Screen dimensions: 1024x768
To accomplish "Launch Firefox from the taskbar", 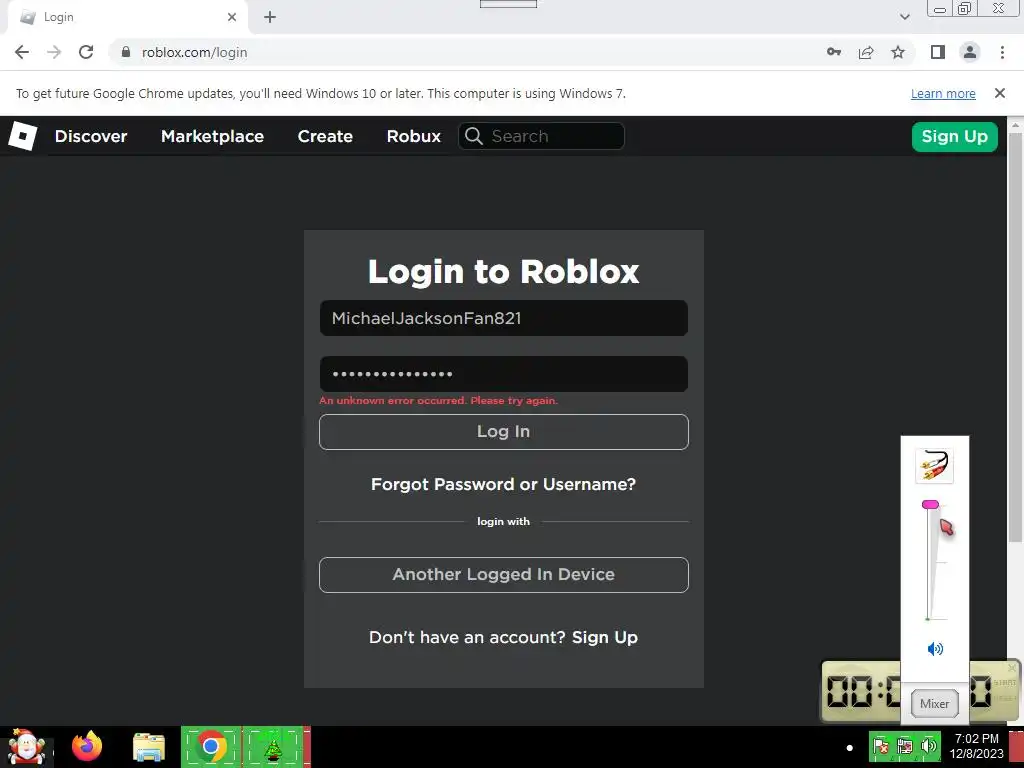I will pos(87,746).
